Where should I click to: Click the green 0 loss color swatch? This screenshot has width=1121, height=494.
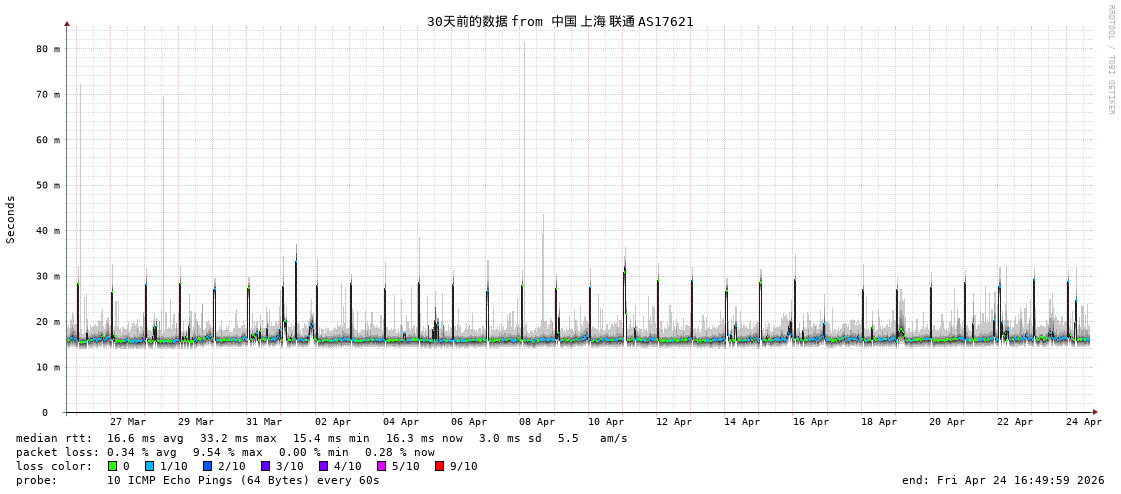[113, 466]
